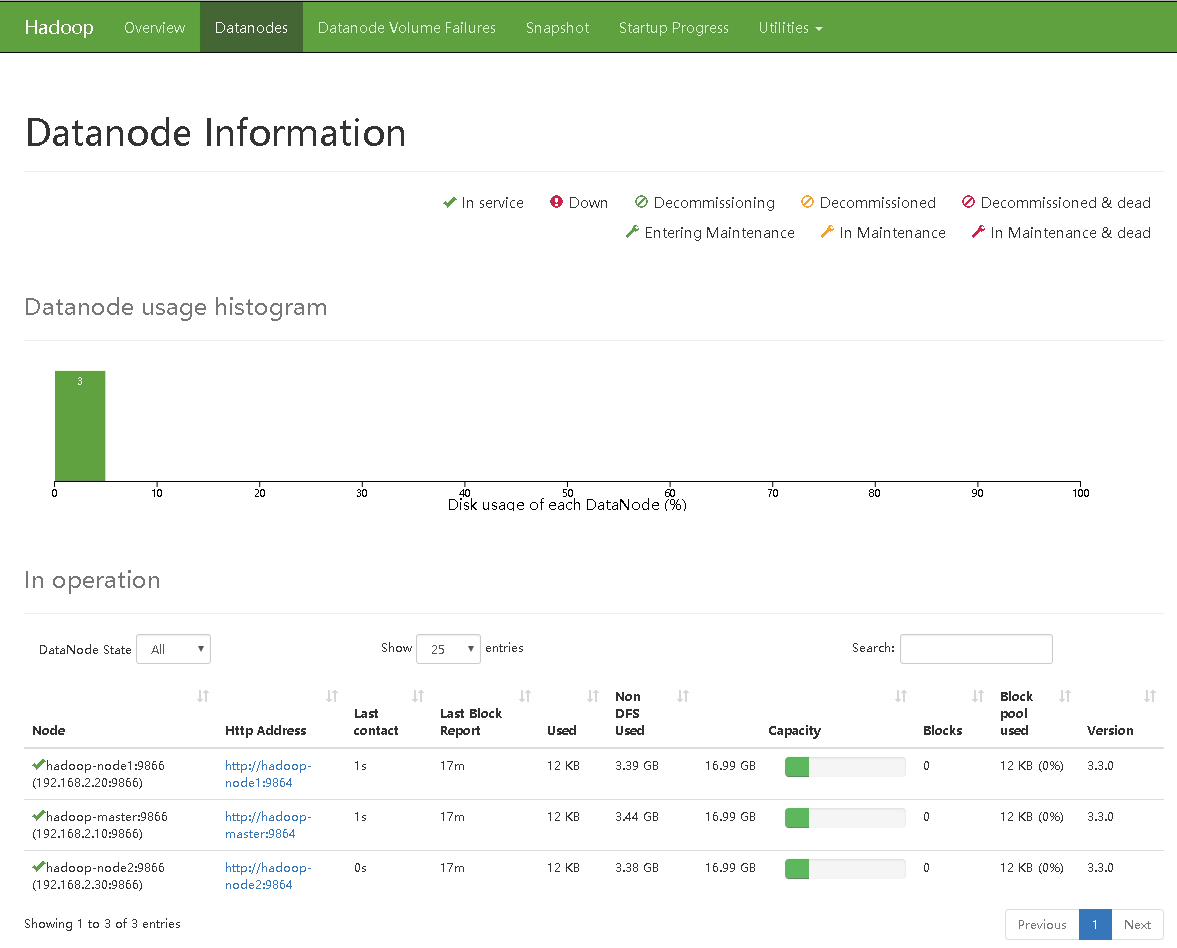1177x948 pixels.
Task: Click hadoop-node1's 12 KB Used value
Action: [x=563, y=766]
